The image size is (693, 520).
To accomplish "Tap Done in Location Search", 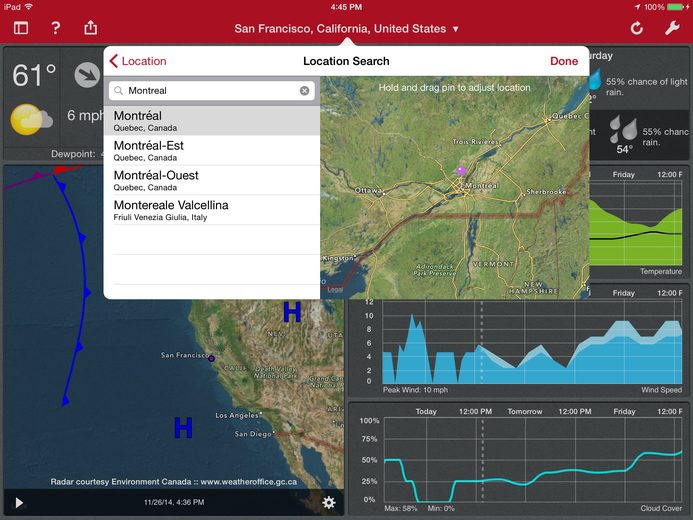I will point(564,61).
